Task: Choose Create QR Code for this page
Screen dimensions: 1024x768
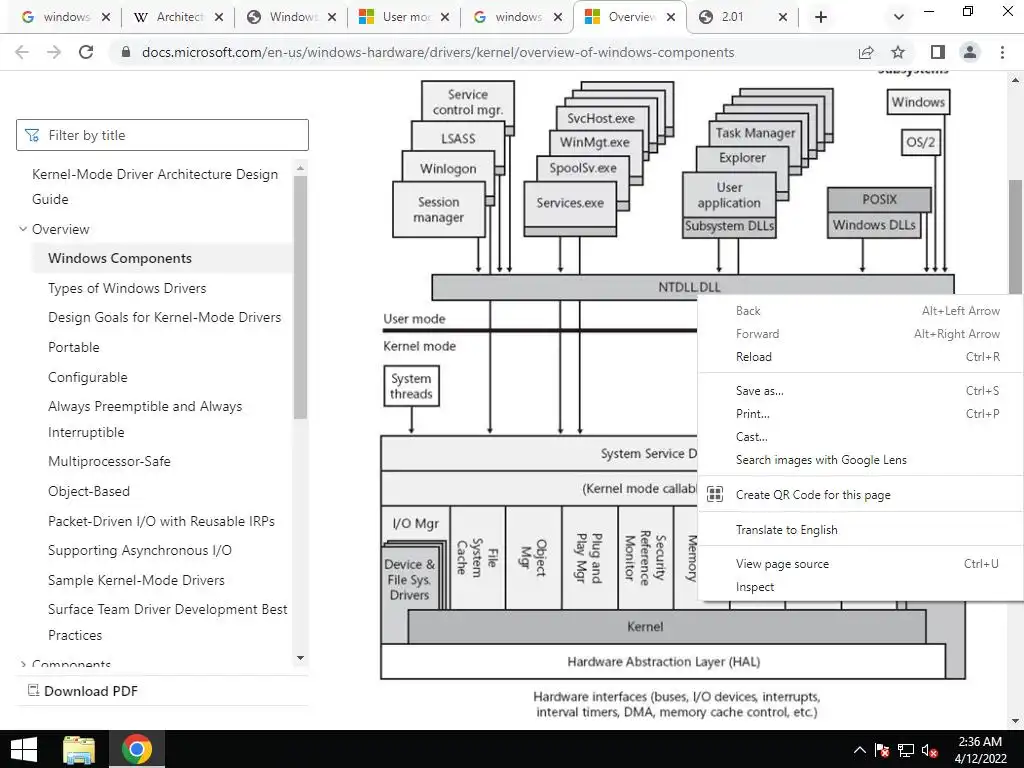Action: point(859,494)
